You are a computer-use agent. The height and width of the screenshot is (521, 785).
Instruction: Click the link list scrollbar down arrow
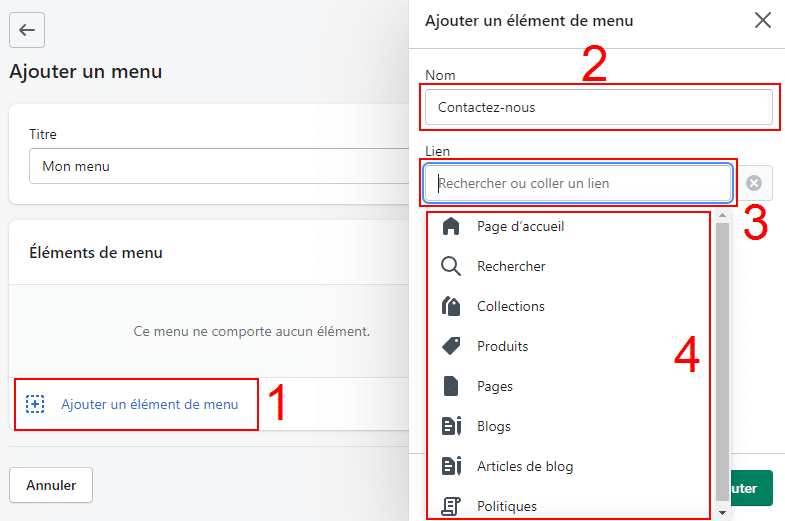[x=722, y=512]
